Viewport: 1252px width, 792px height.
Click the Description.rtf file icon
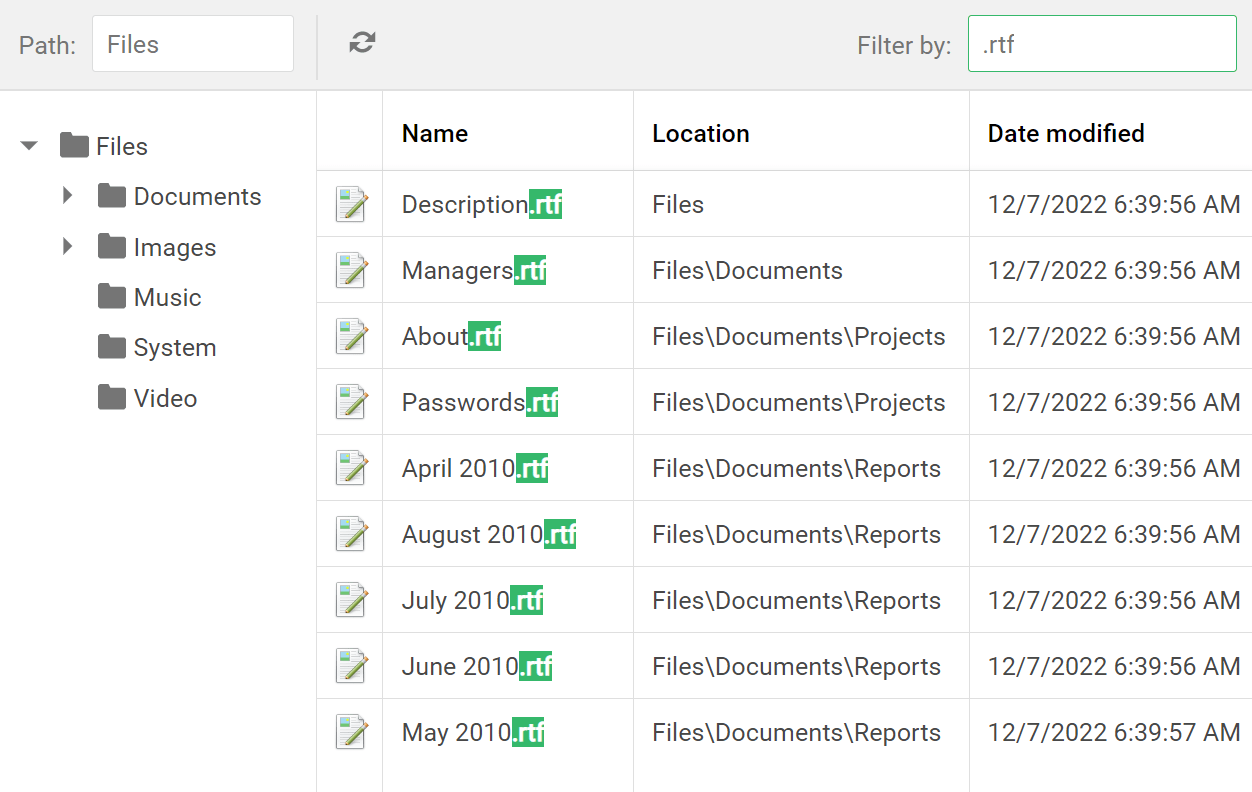point(351,204)
